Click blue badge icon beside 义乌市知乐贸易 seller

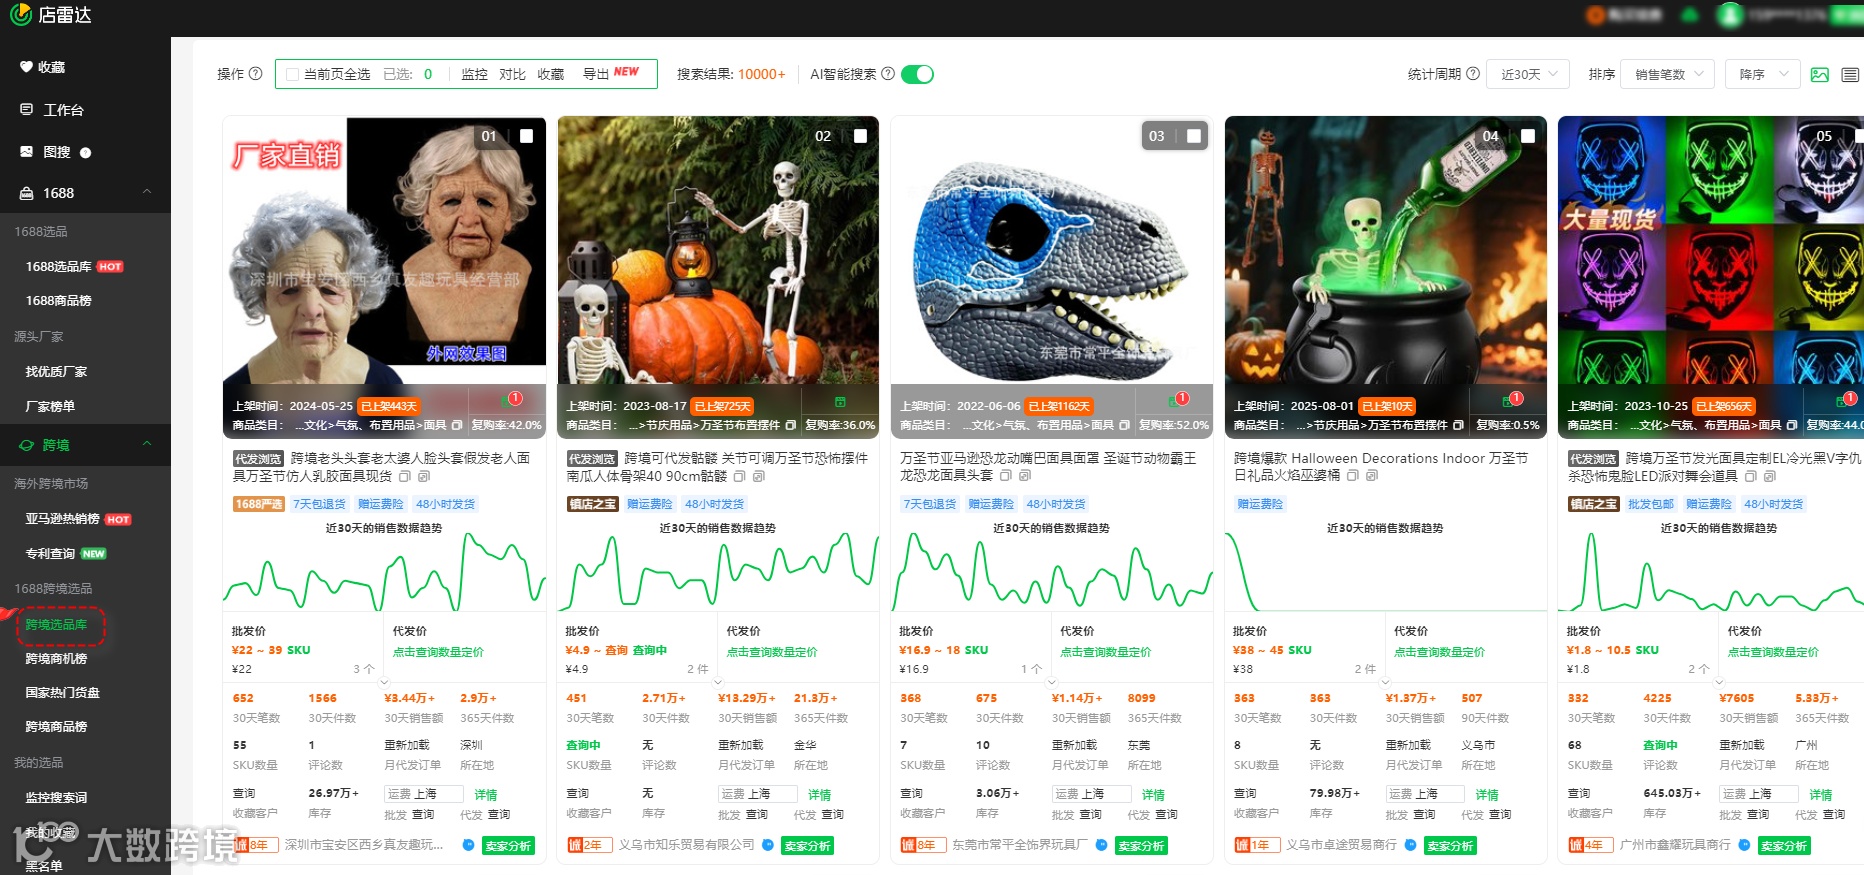tap(768, 845)
